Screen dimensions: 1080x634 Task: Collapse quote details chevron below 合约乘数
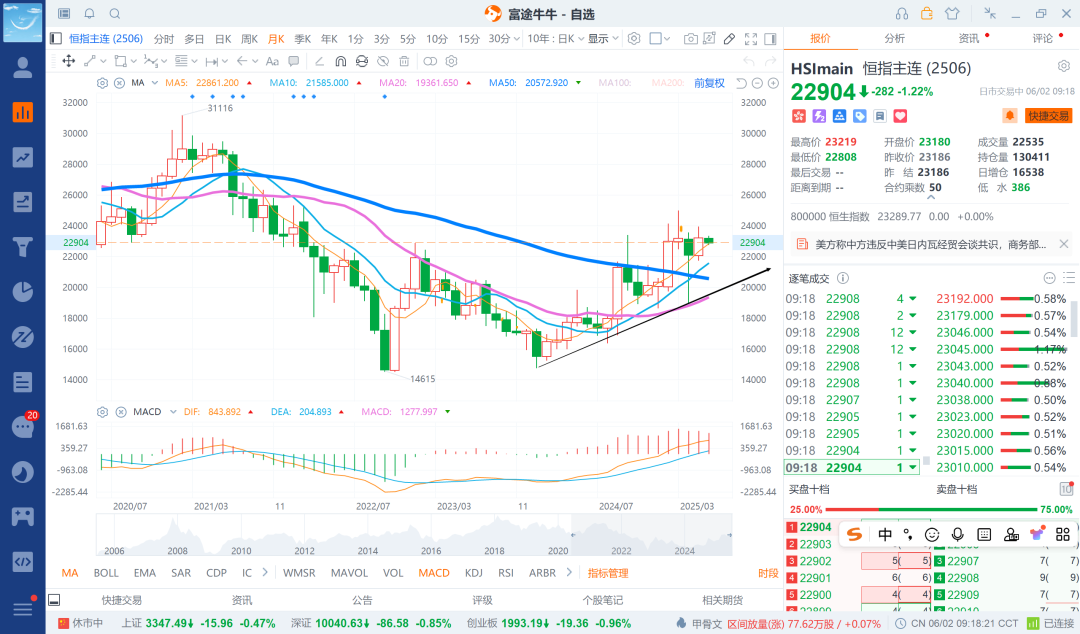[x=931, y=198]
